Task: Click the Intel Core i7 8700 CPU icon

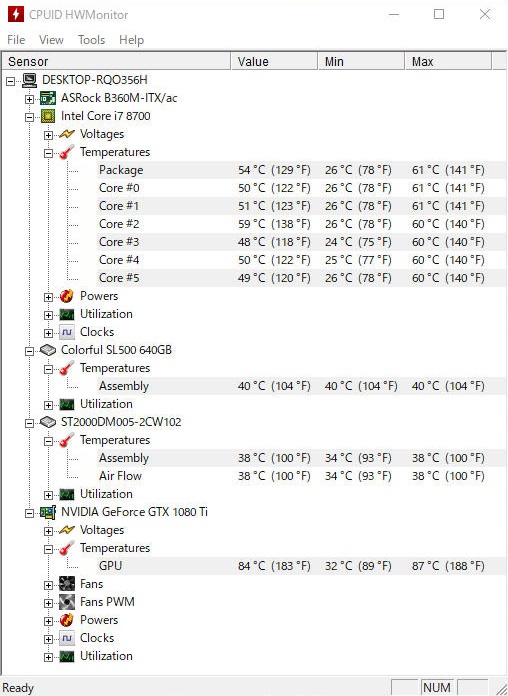Action: tap(48, 116)
